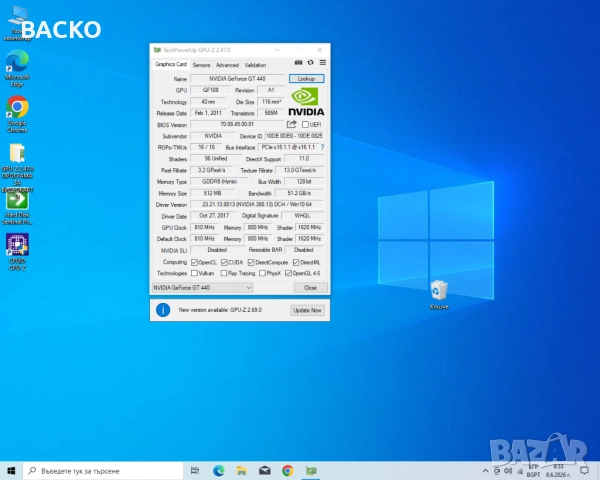
Task: Click the NVIDIA logo in GPU-Z
Action: (306, 102)
